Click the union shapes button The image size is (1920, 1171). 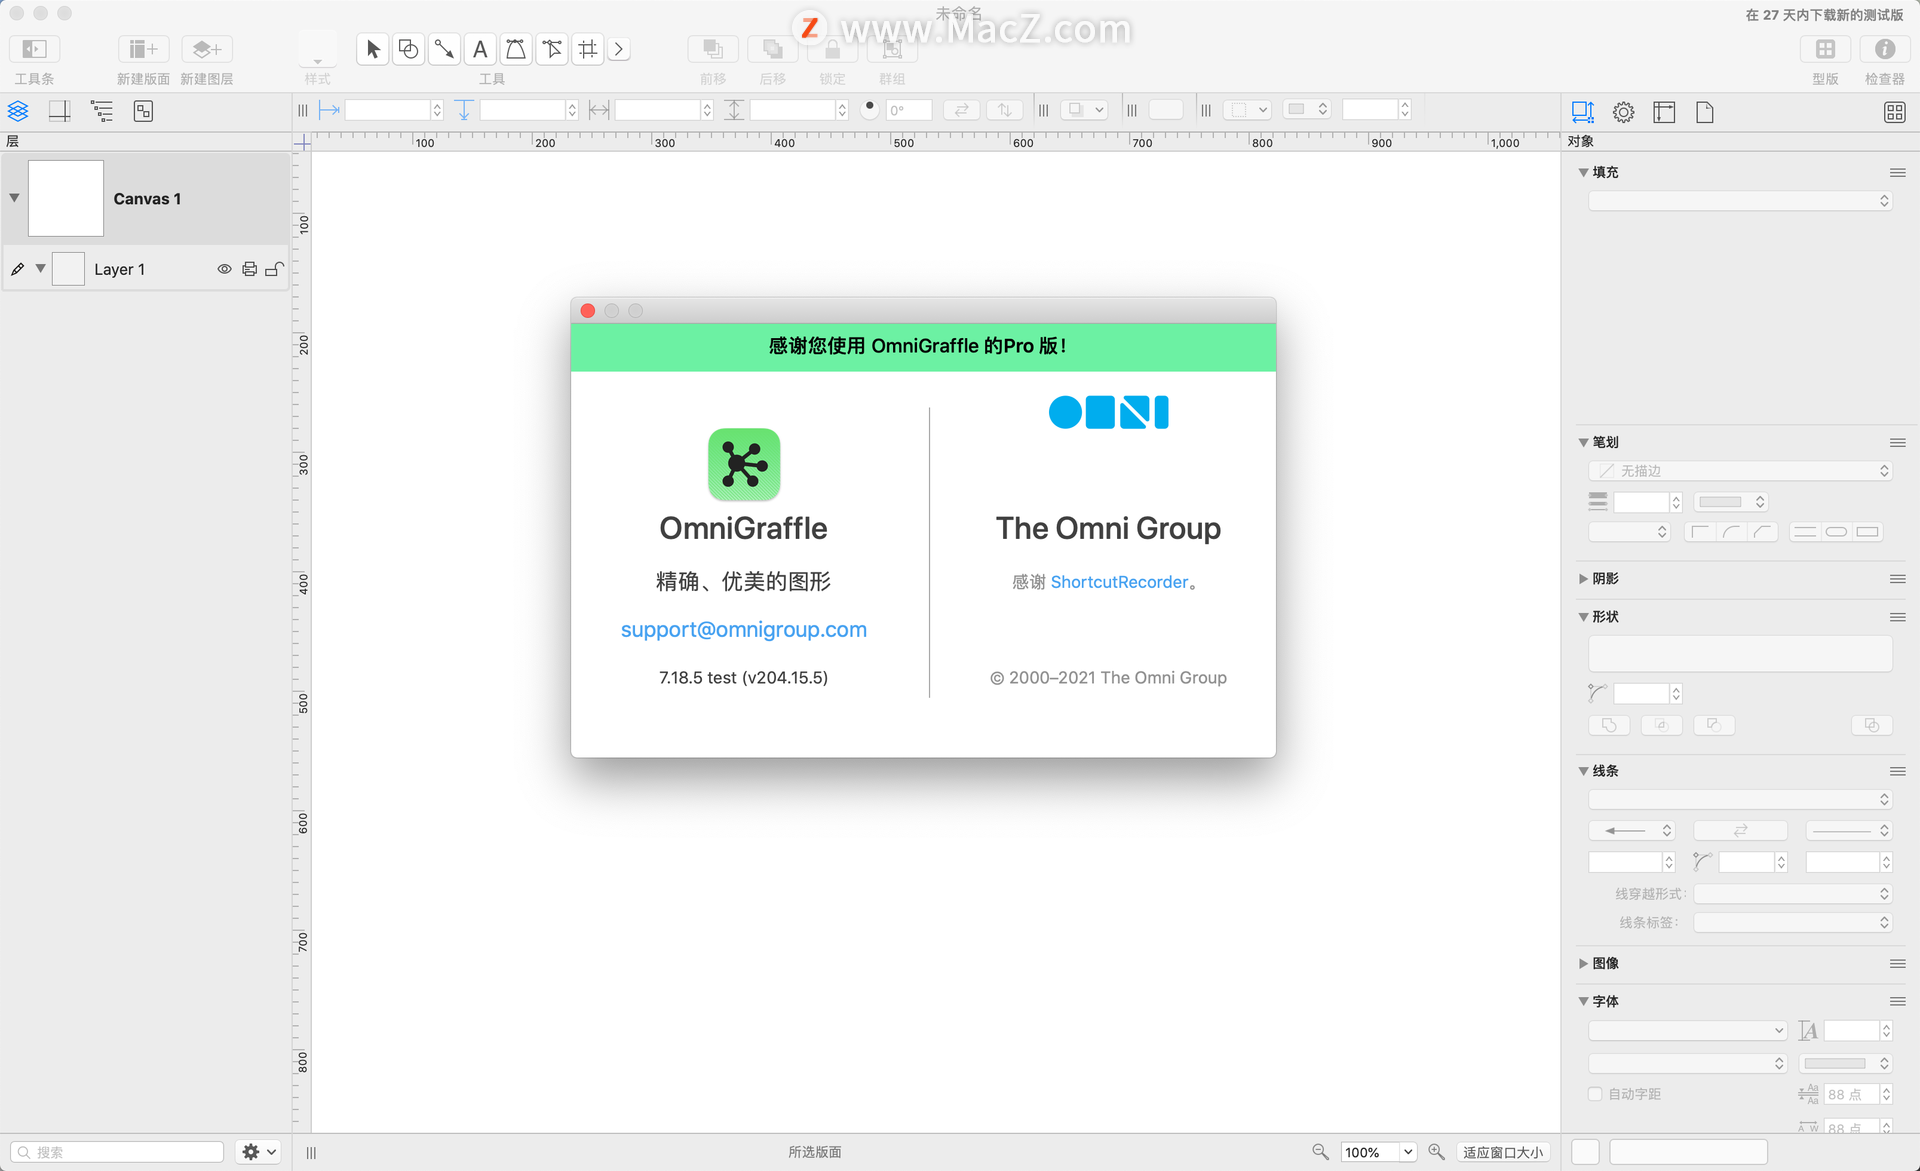[1609, 725]
